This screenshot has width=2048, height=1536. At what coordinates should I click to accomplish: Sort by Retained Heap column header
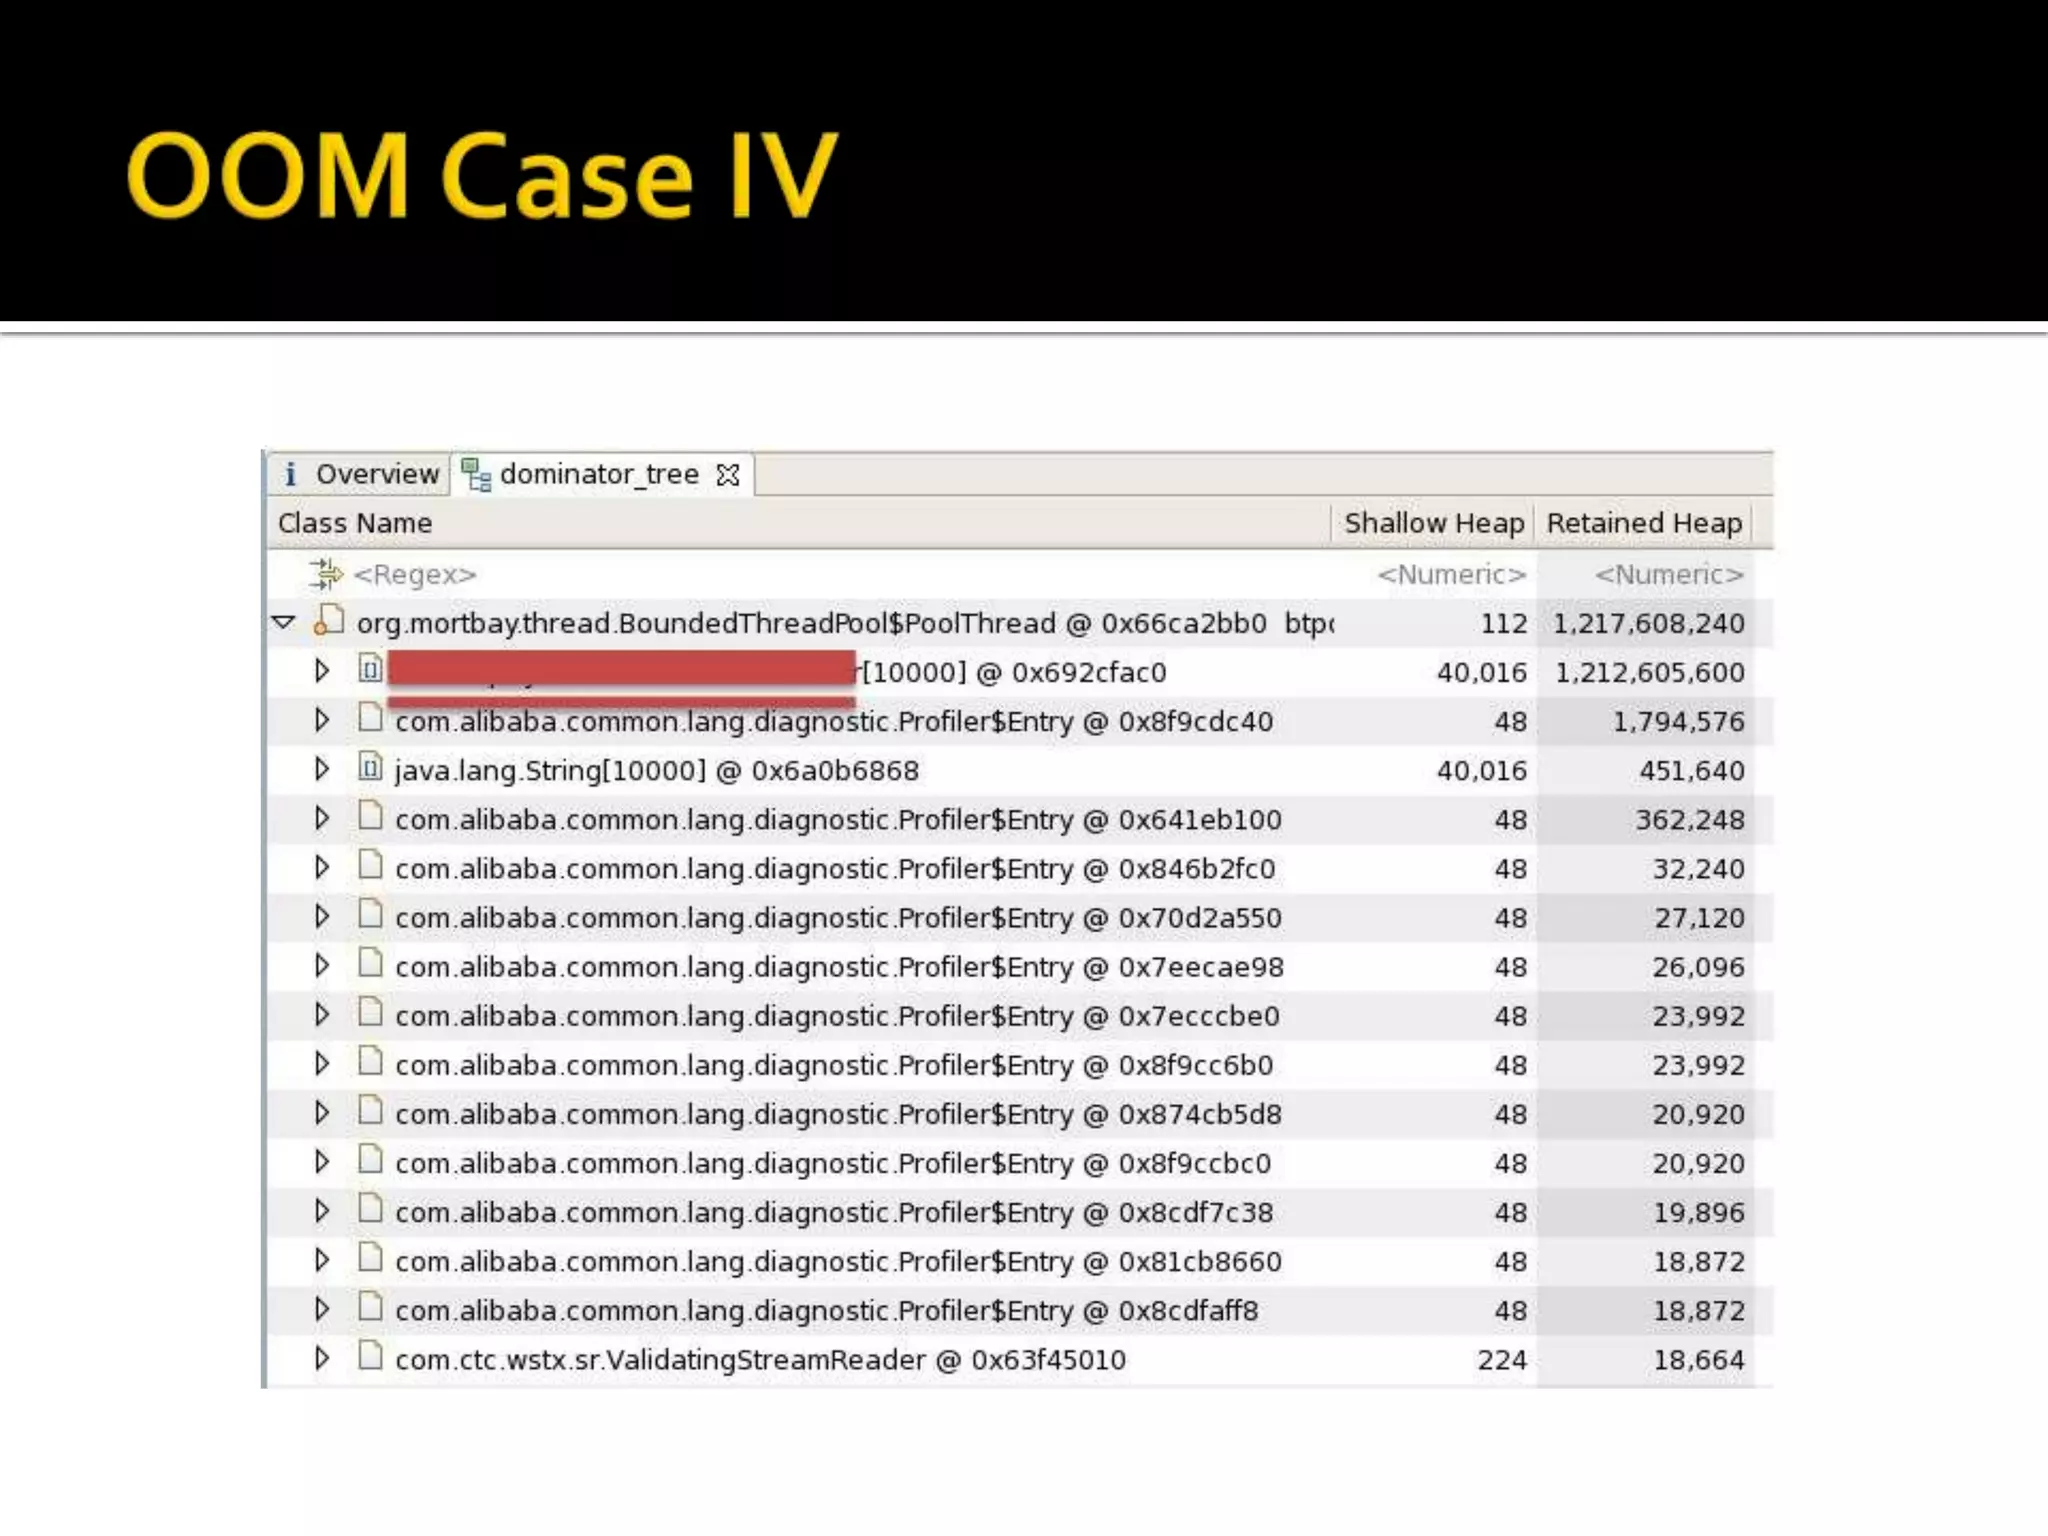pyautogui.click(x=1643, y=523)
